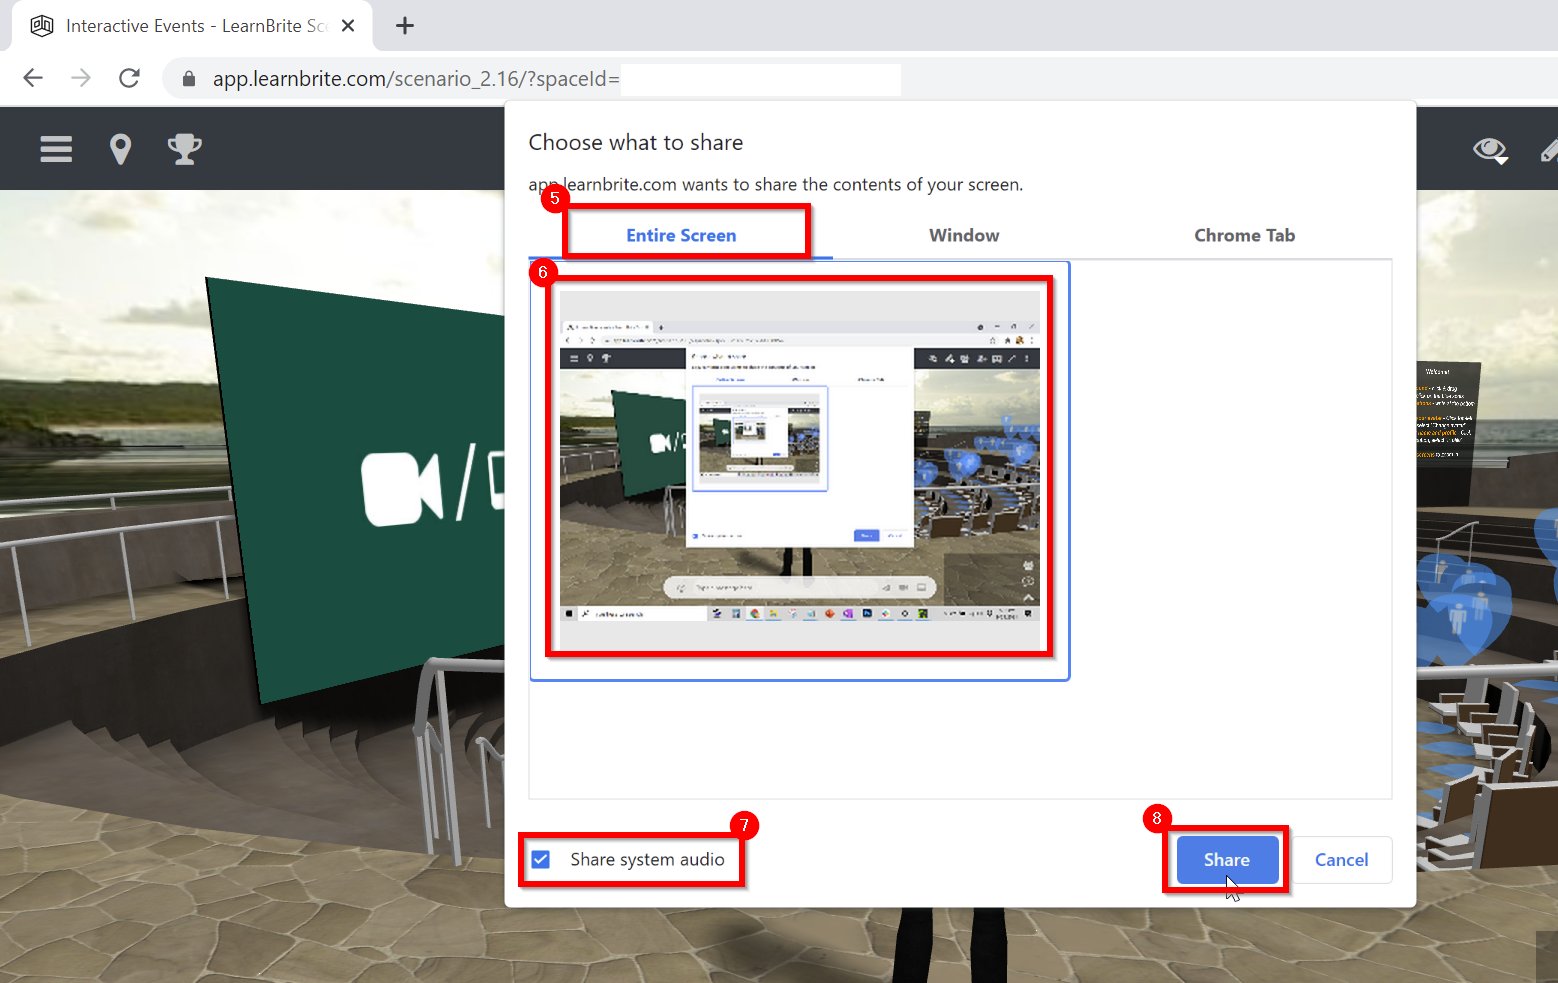Click the camera icon on green screen
This screenshot has width=1558, height=983.
pos(403,488)
